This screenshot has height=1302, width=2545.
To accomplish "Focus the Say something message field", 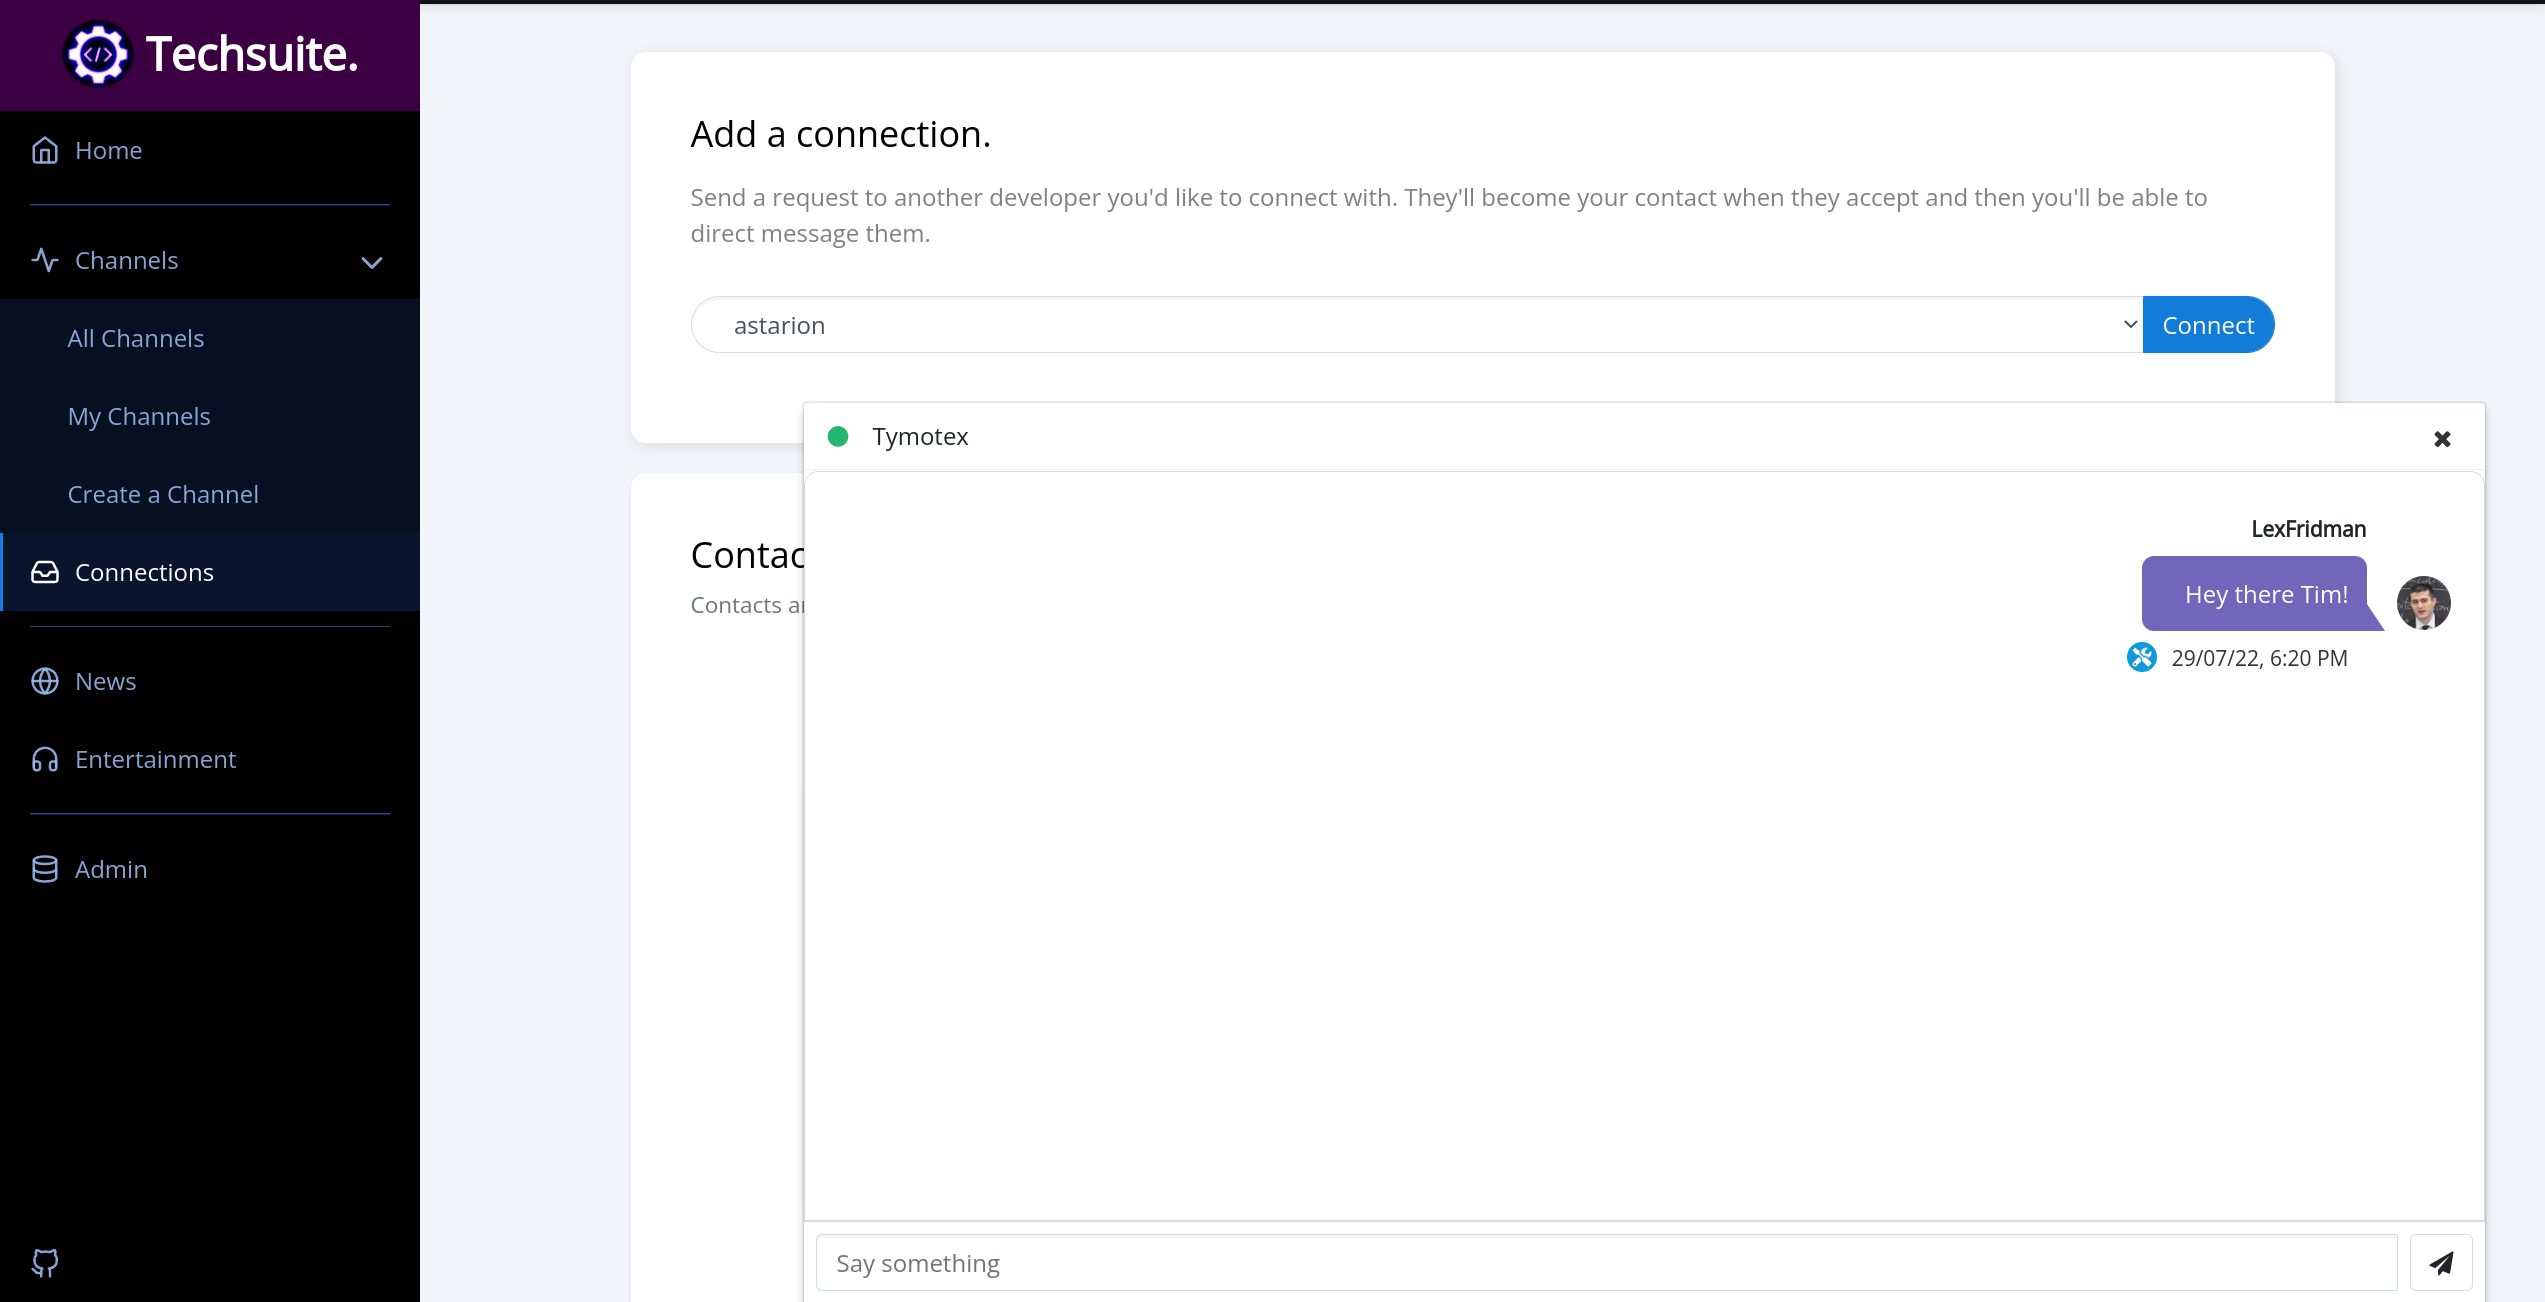I will click(x=1606, y=1263).
